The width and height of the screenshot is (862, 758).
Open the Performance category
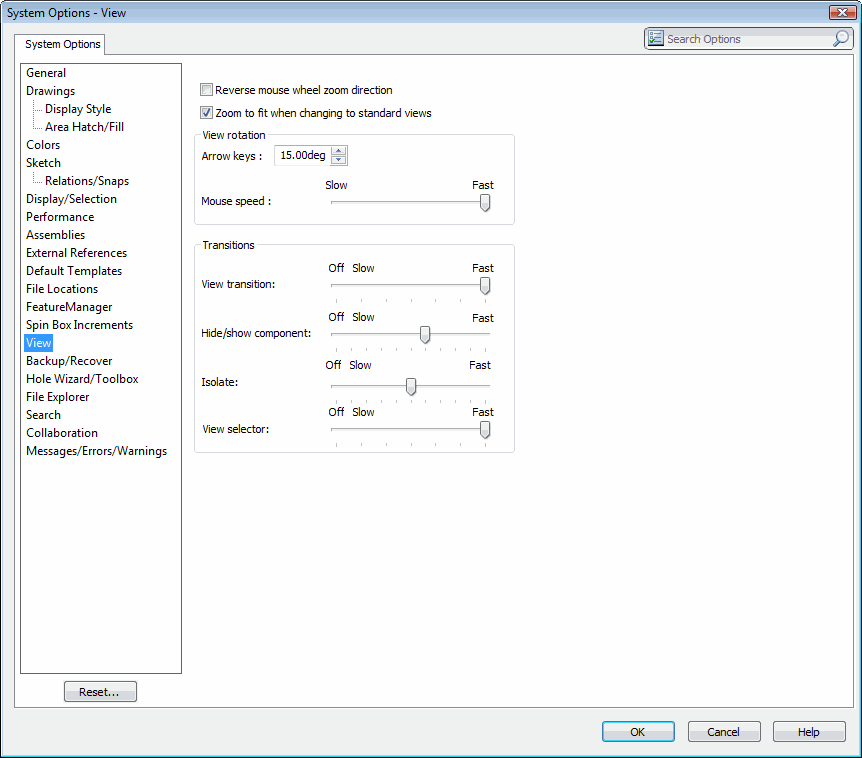60,217
